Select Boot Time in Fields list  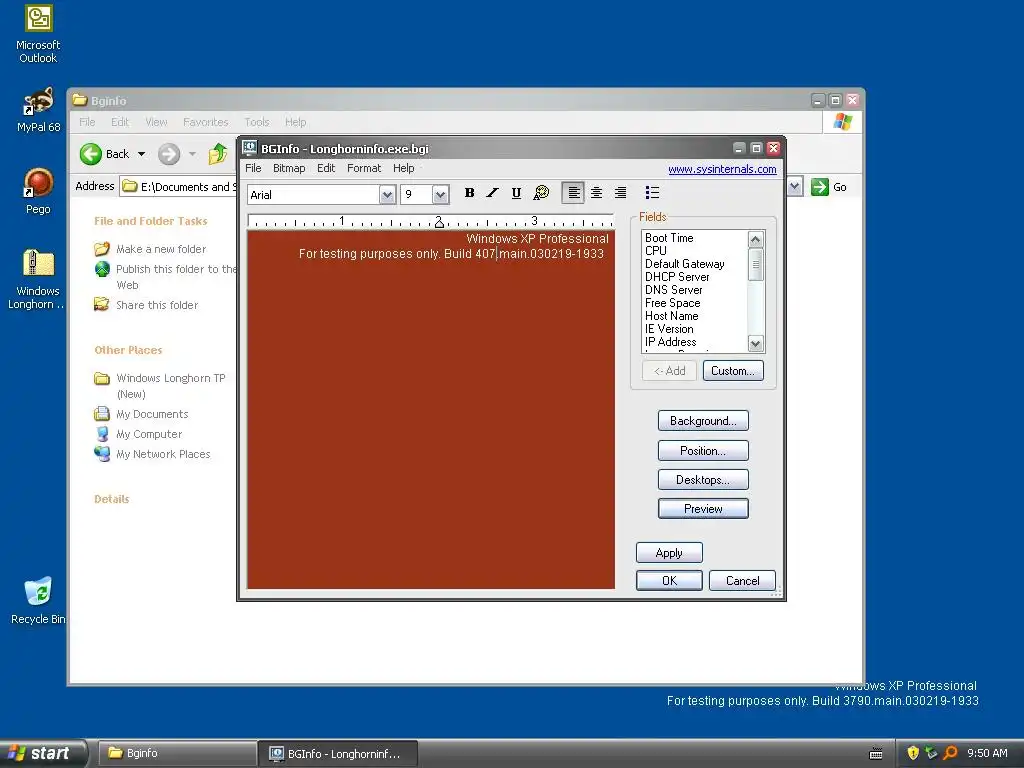(669, 238)
